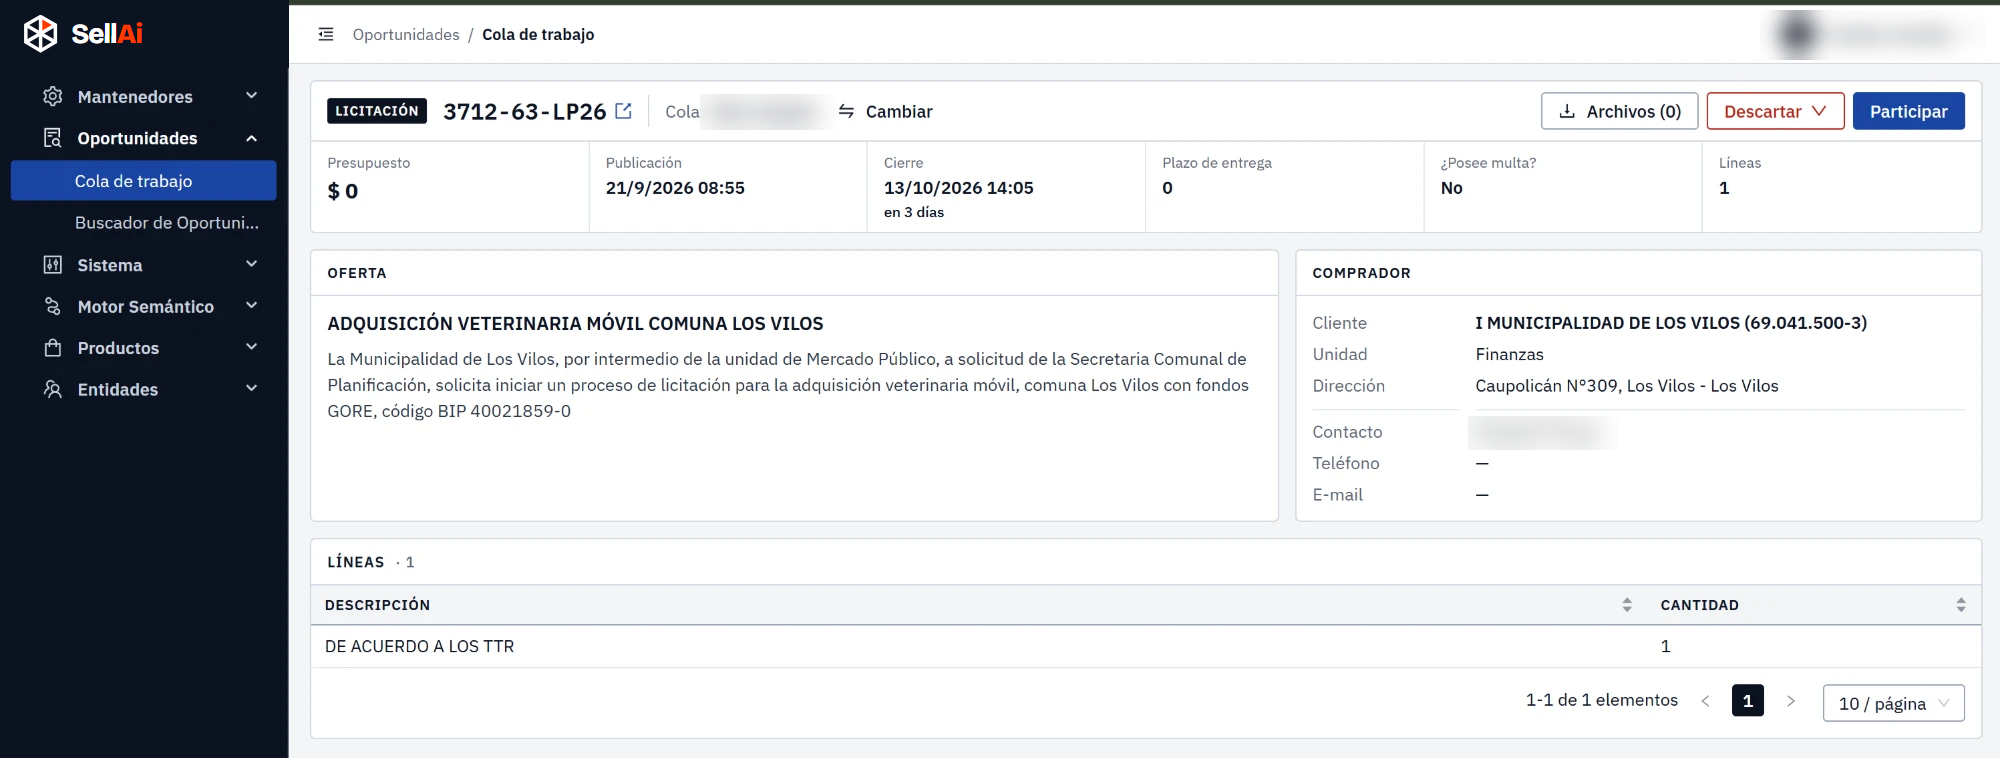Expand the Mantenedores menu chevron
Screen dimensions: 2000x758
252,96
